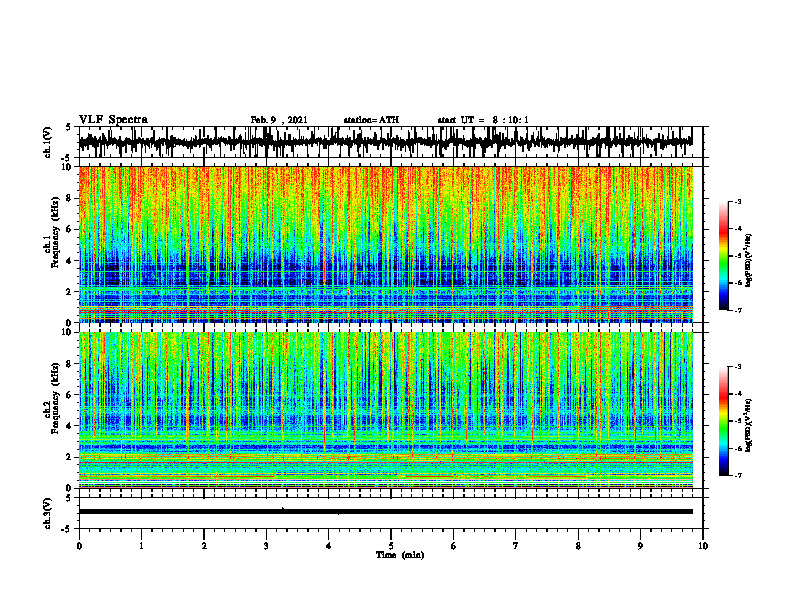Click the date text "Feb. 9 , 2021"
The image size is (792, 612).
pyautogui.click(x=279, y=120)
